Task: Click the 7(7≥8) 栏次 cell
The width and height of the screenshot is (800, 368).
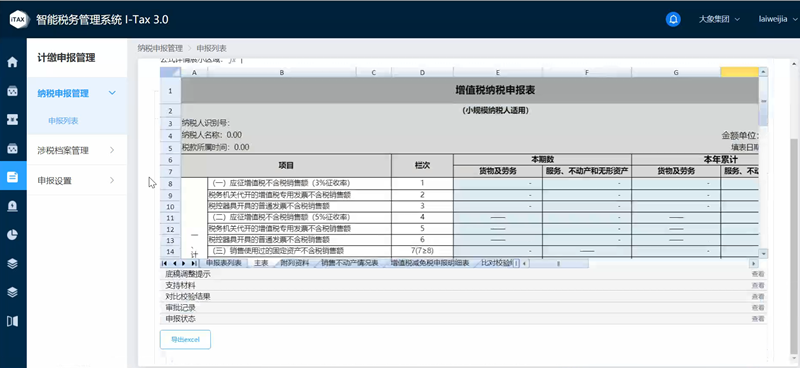Action: pos(422,251)
